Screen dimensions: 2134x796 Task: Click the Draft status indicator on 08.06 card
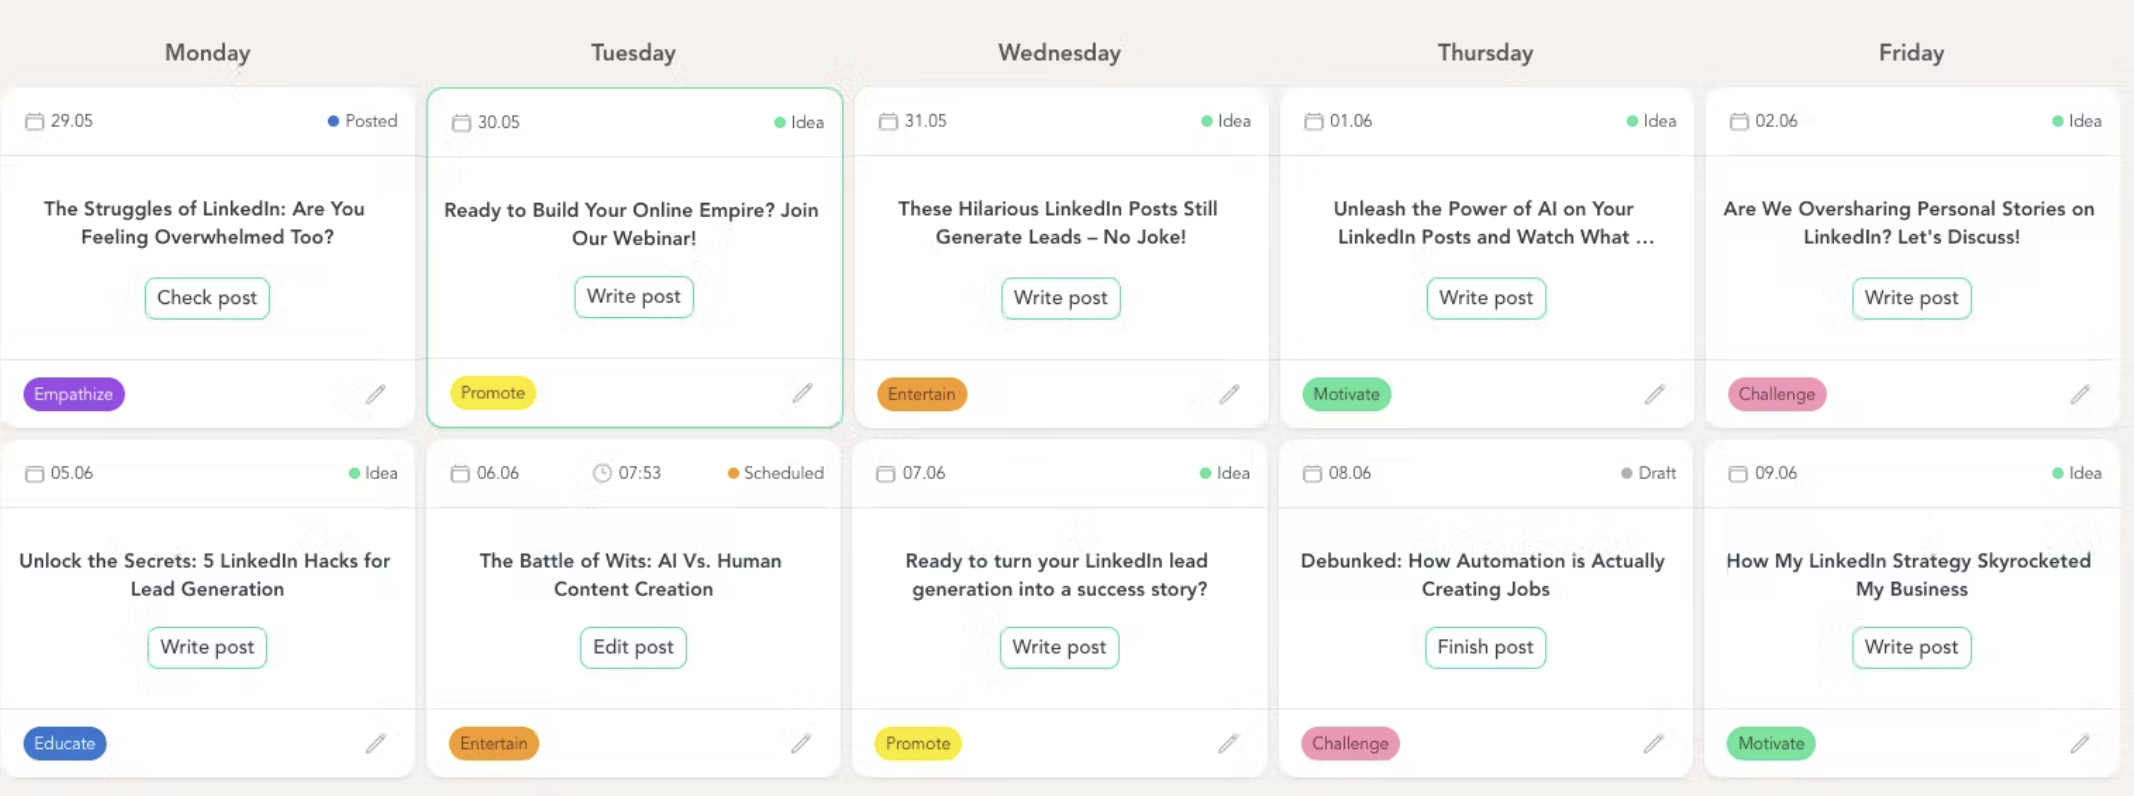[1648, 473]
